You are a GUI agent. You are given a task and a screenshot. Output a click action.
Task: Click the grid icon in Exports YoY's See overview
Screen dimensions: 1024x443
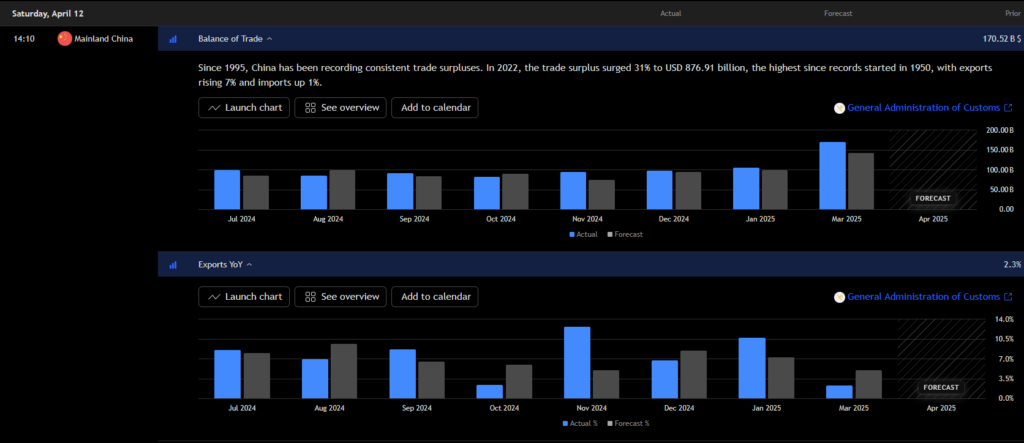(x=310, y=297)
